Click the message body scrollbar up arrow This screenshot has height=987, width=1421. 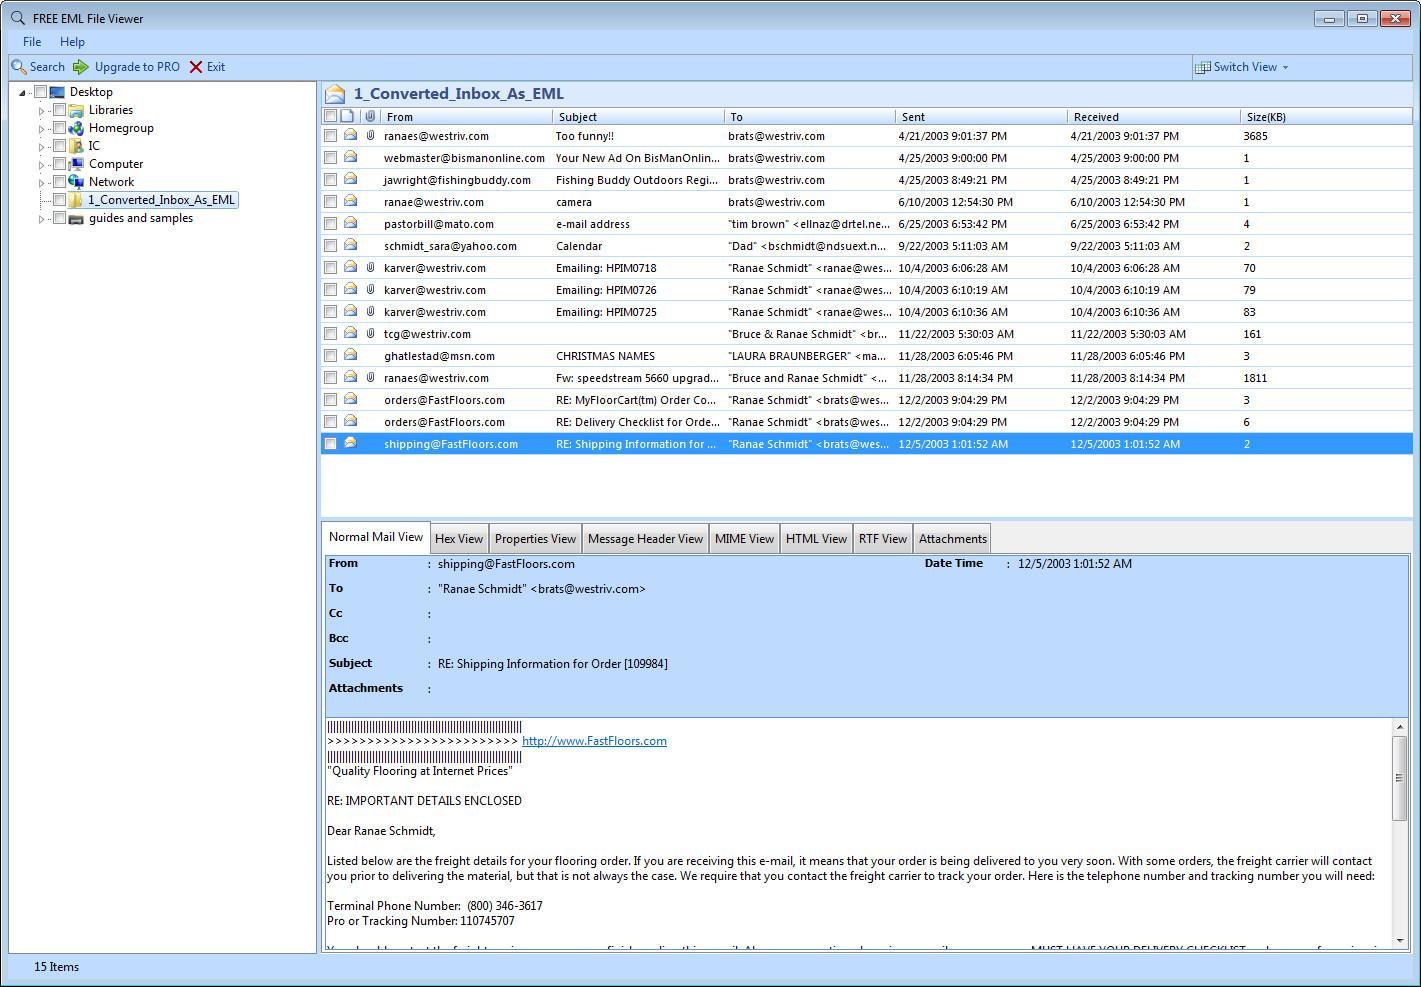point(1399,727)
